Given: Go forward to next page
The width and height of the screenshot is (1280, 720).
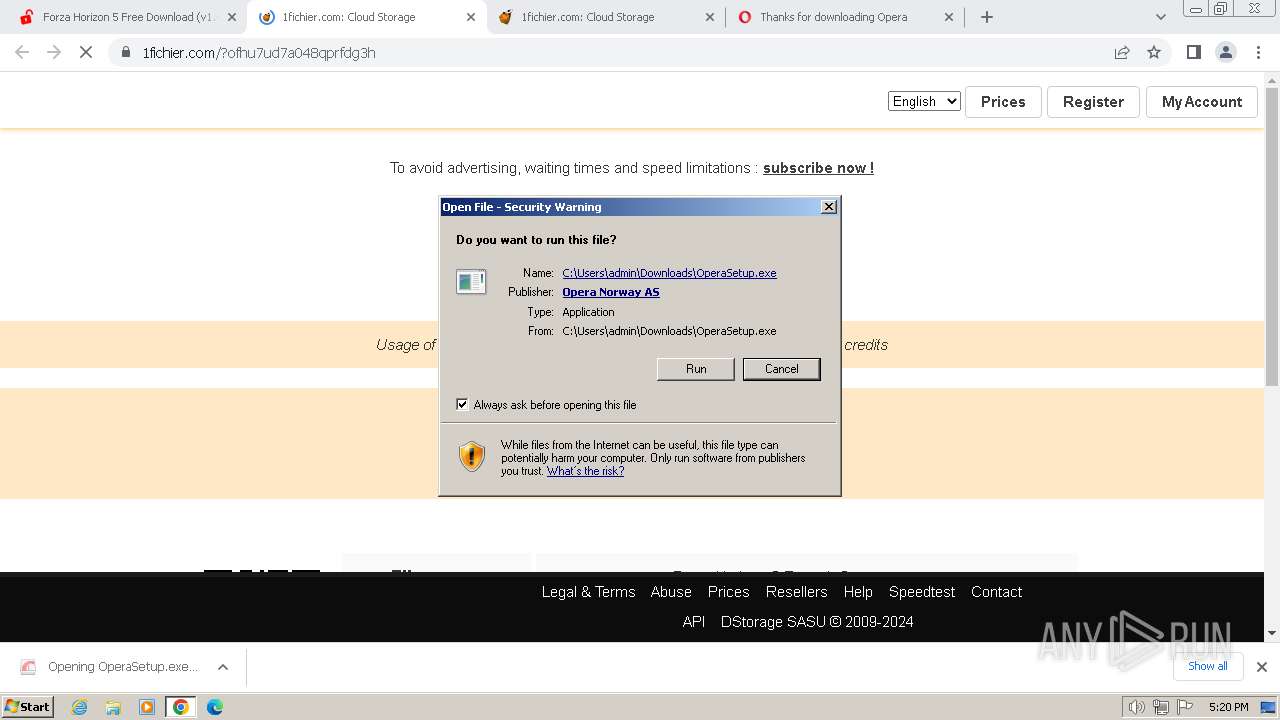Looking at the screenshot, I should [54, 52].
